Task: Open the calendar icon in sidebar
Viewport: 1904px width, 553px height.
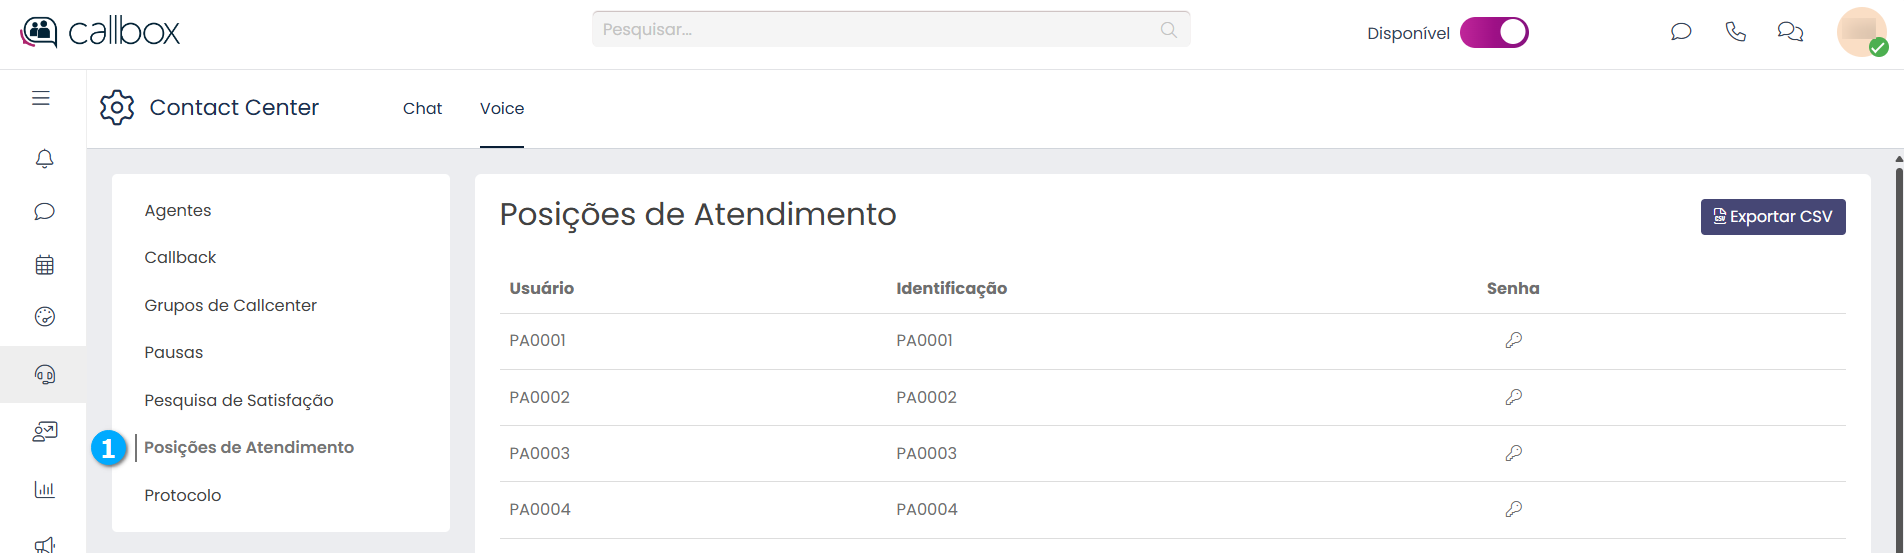Action: (x=44, y=265)
